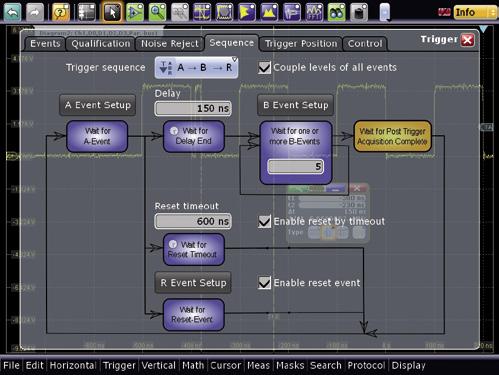Open the Masks menu
This screenshot has height=375, width=499.
[290, 365]
